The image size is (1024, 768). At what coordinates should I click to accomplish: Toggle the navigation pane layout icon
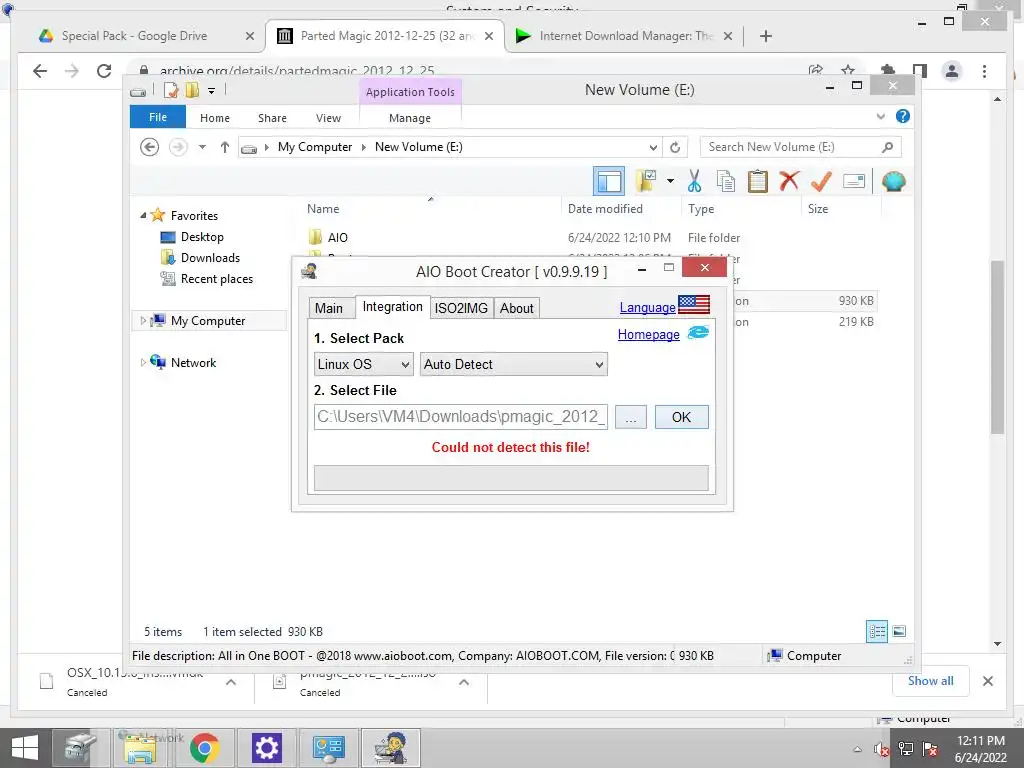pyautogui.click(x=609, y=181)
